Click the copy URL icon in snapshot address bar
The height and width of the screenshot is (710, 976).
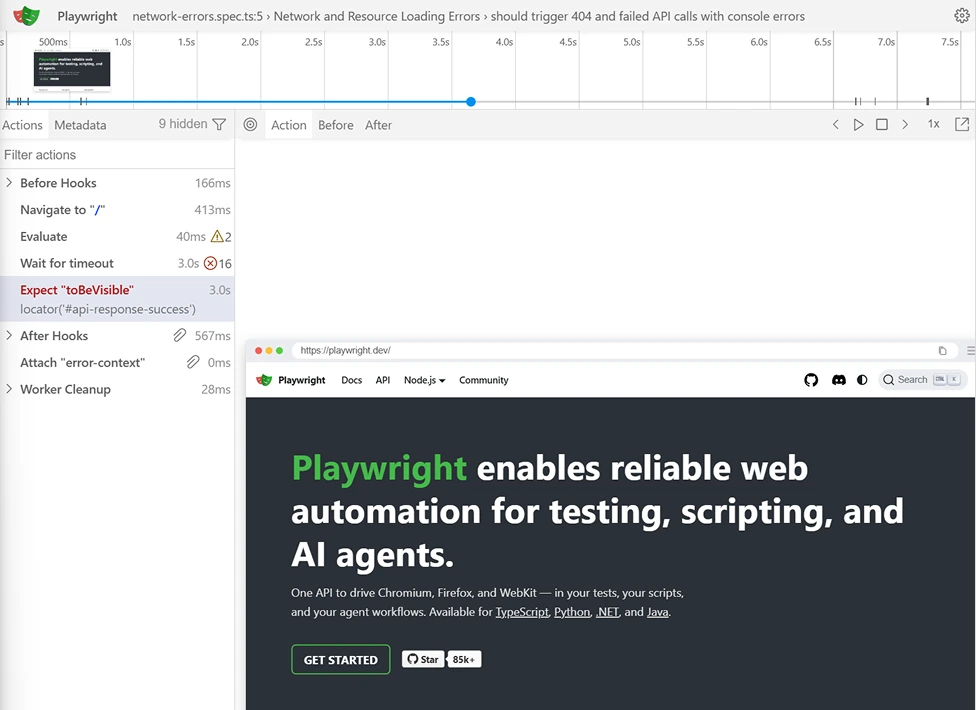tap(942, 350)
